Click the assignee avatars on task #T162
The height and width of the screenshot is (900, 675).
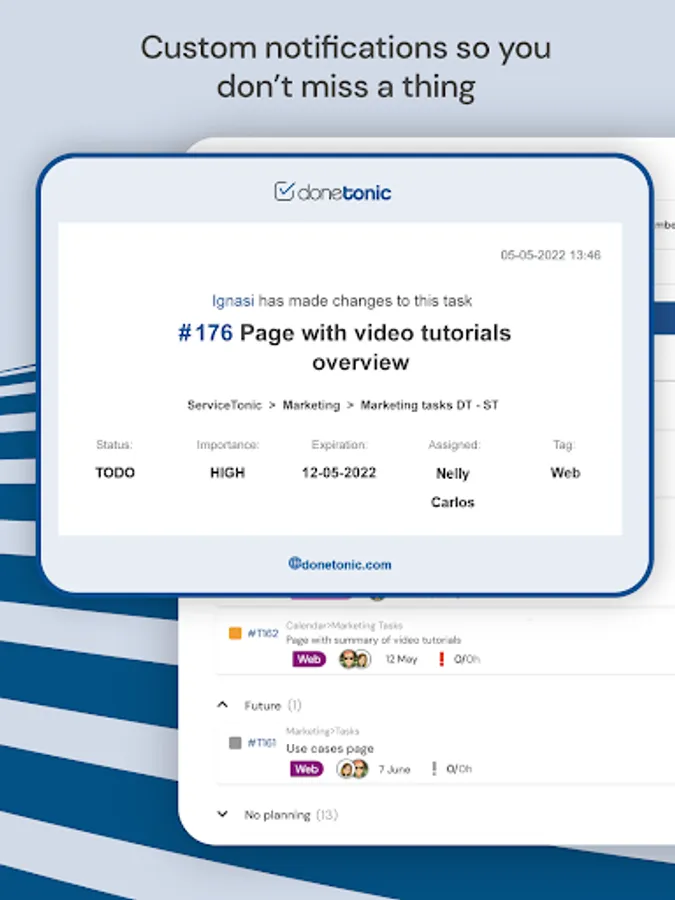(x=355, y=659)
